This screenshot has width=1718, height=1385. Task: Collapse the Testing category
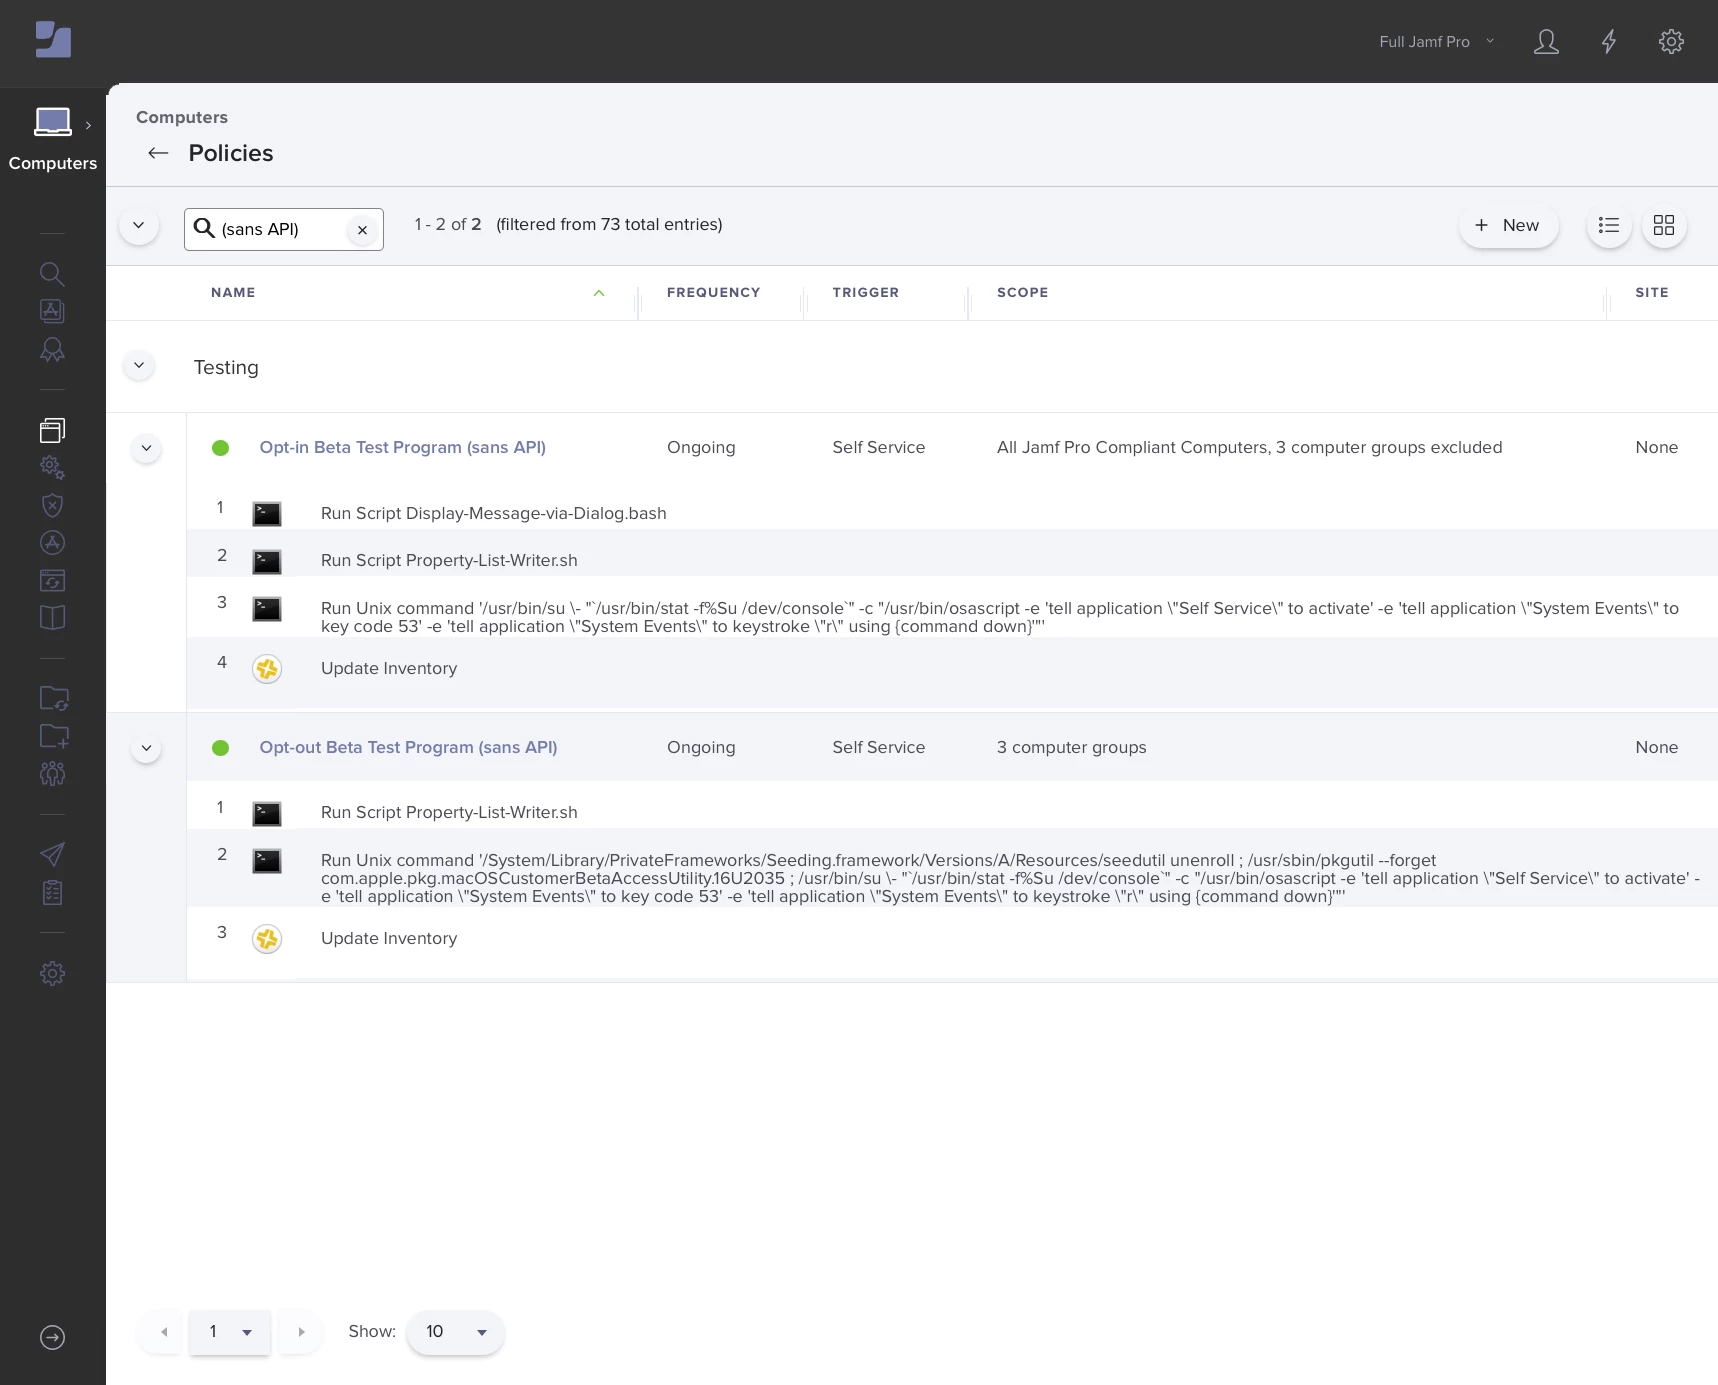coord(139,366)
